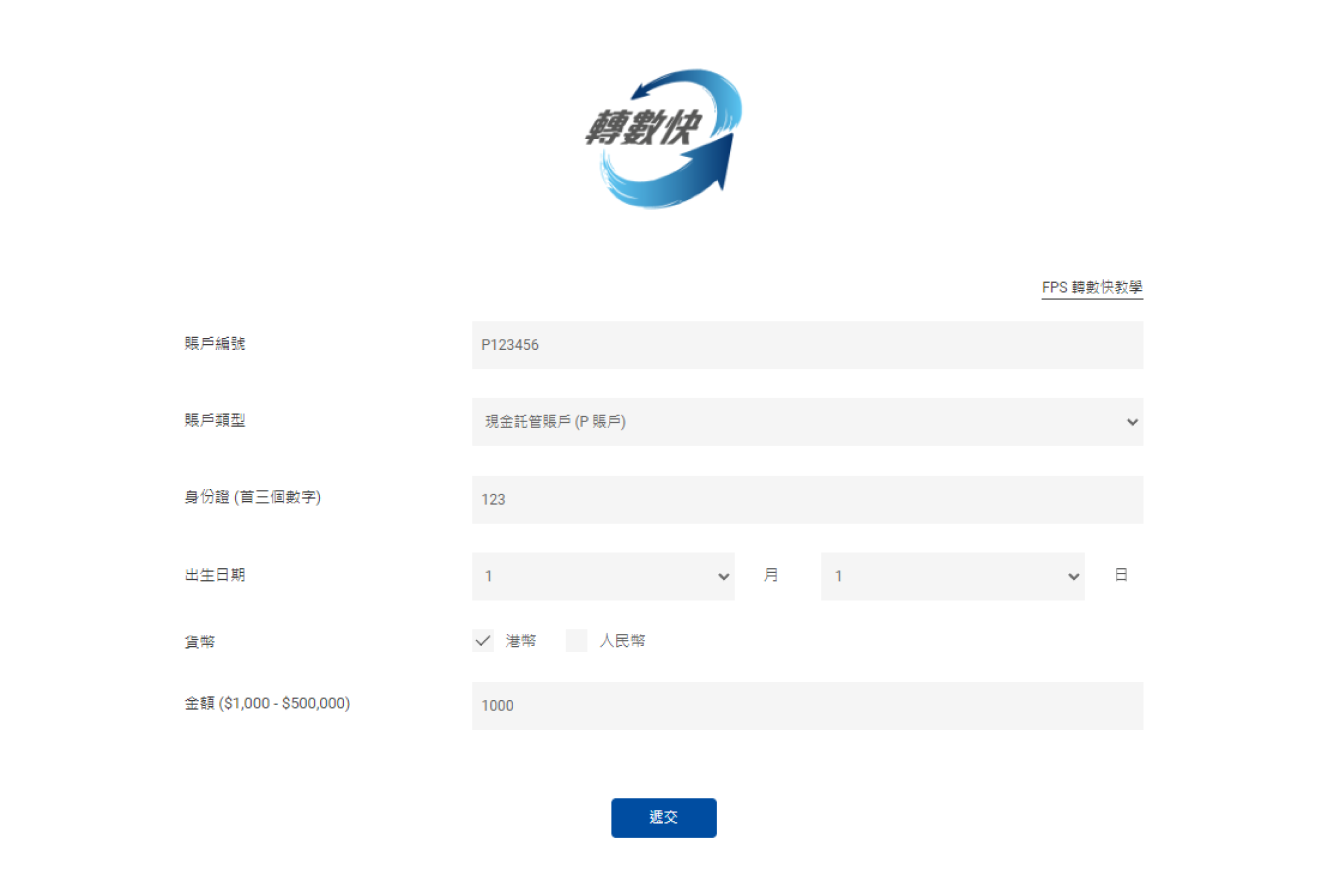
Task: Click the 轉數快 FPS logo
Action: (x=664, y=138)
